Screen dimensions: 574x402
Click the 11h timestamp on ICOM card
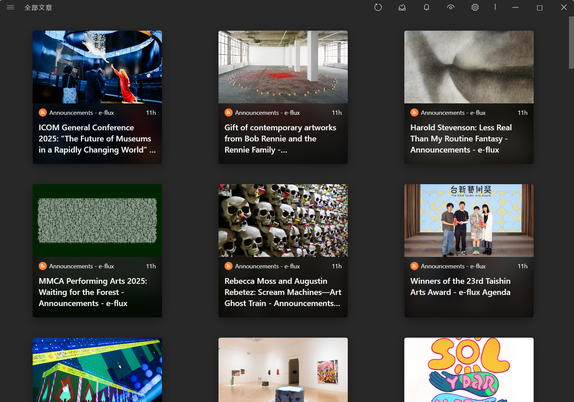tap(151, 113)
